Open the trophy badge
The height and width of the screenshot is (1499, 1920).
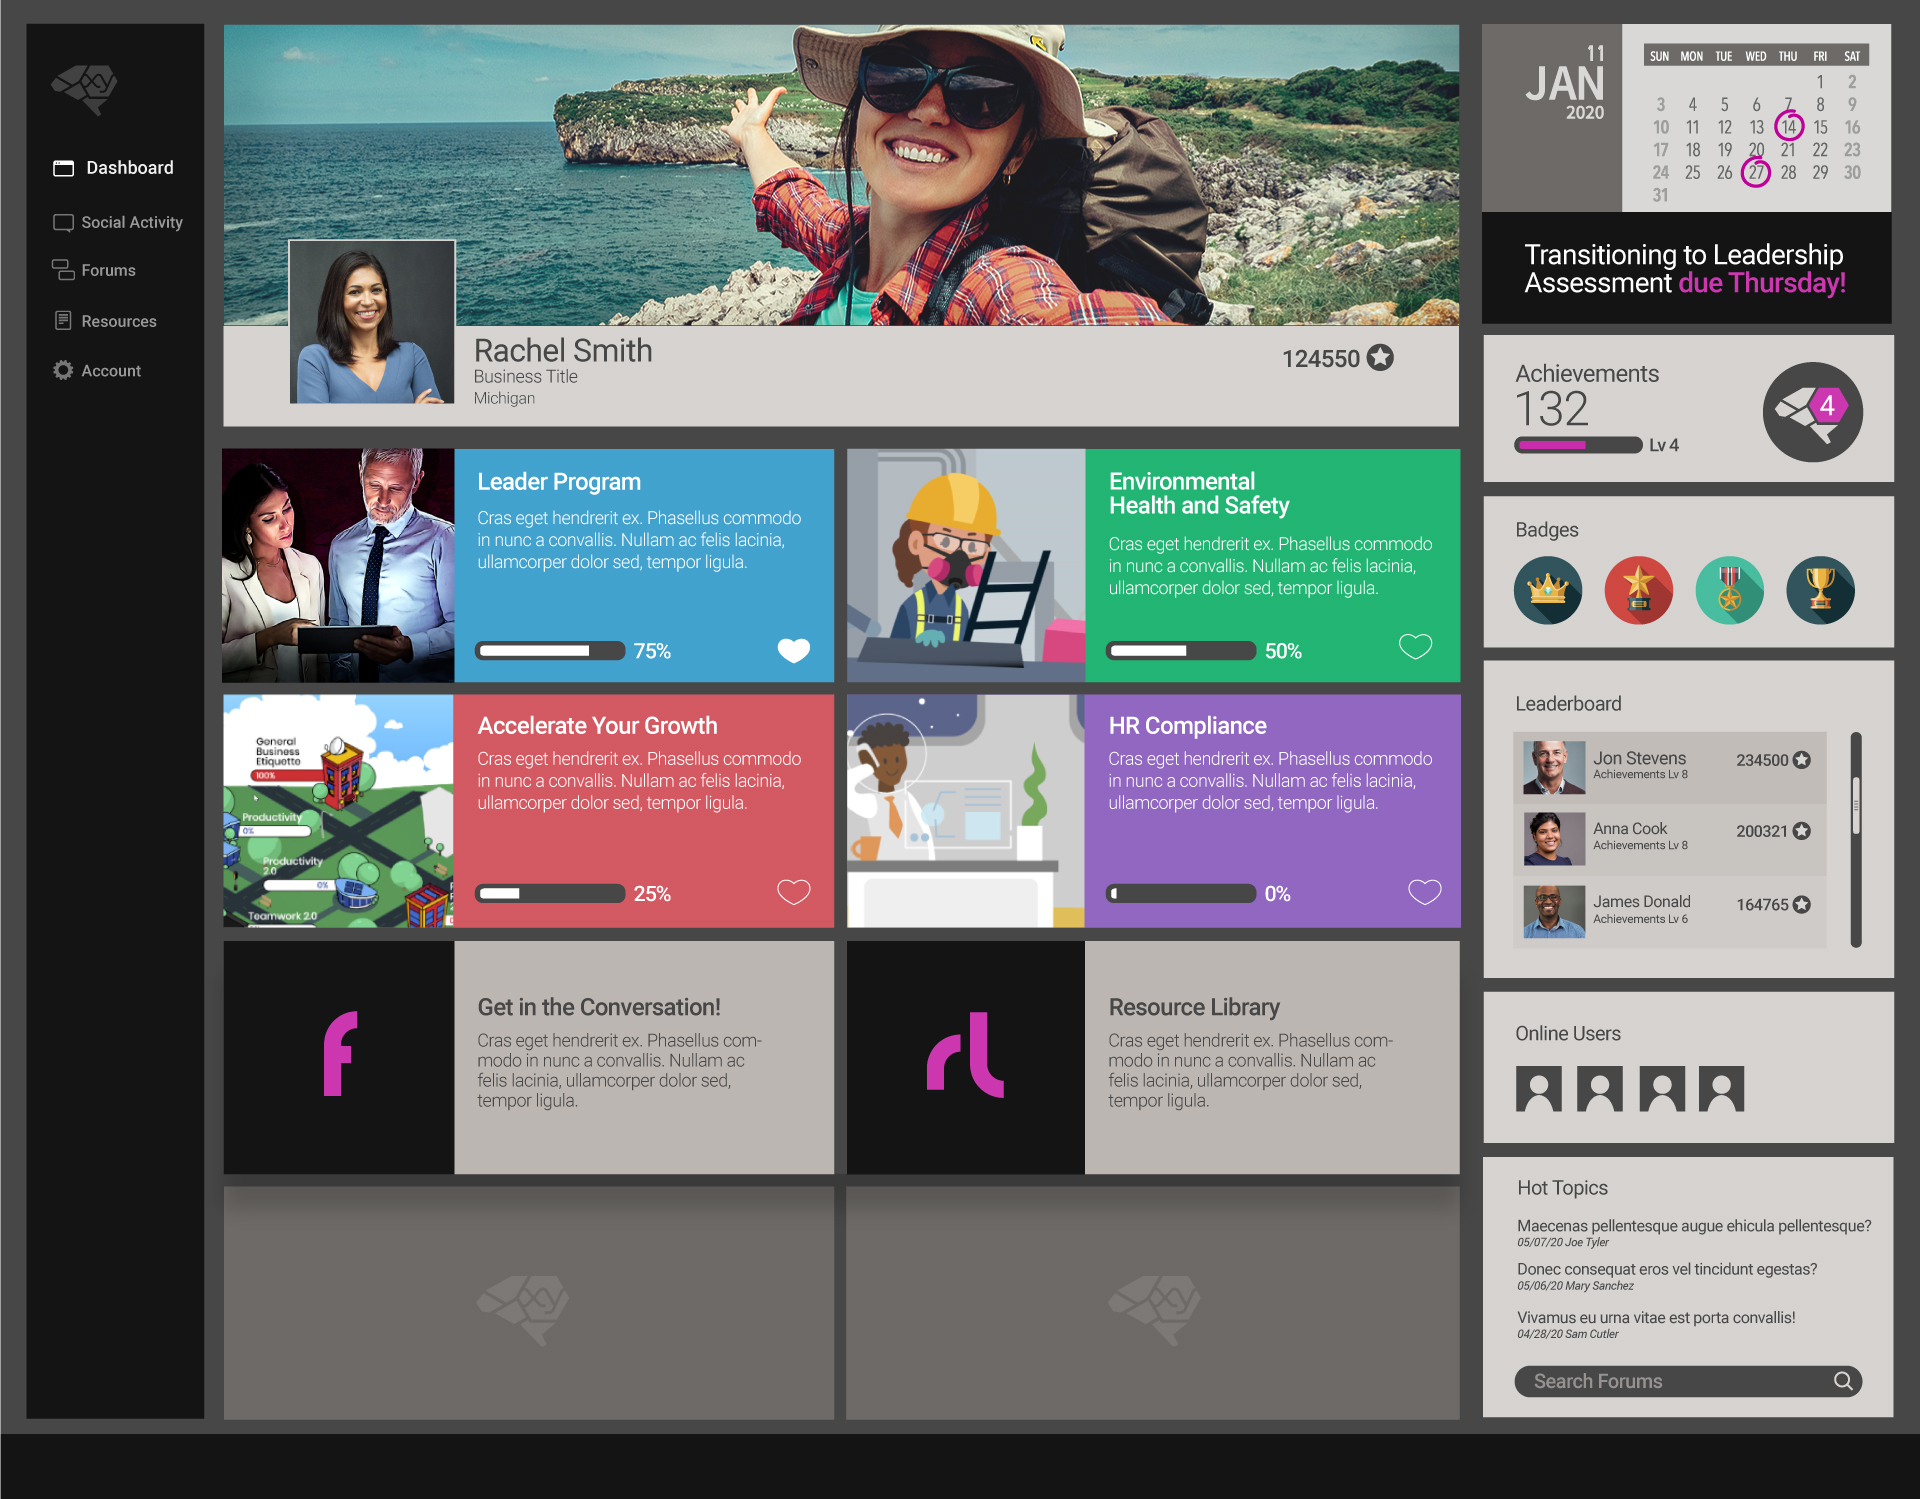pos(1820,590)
